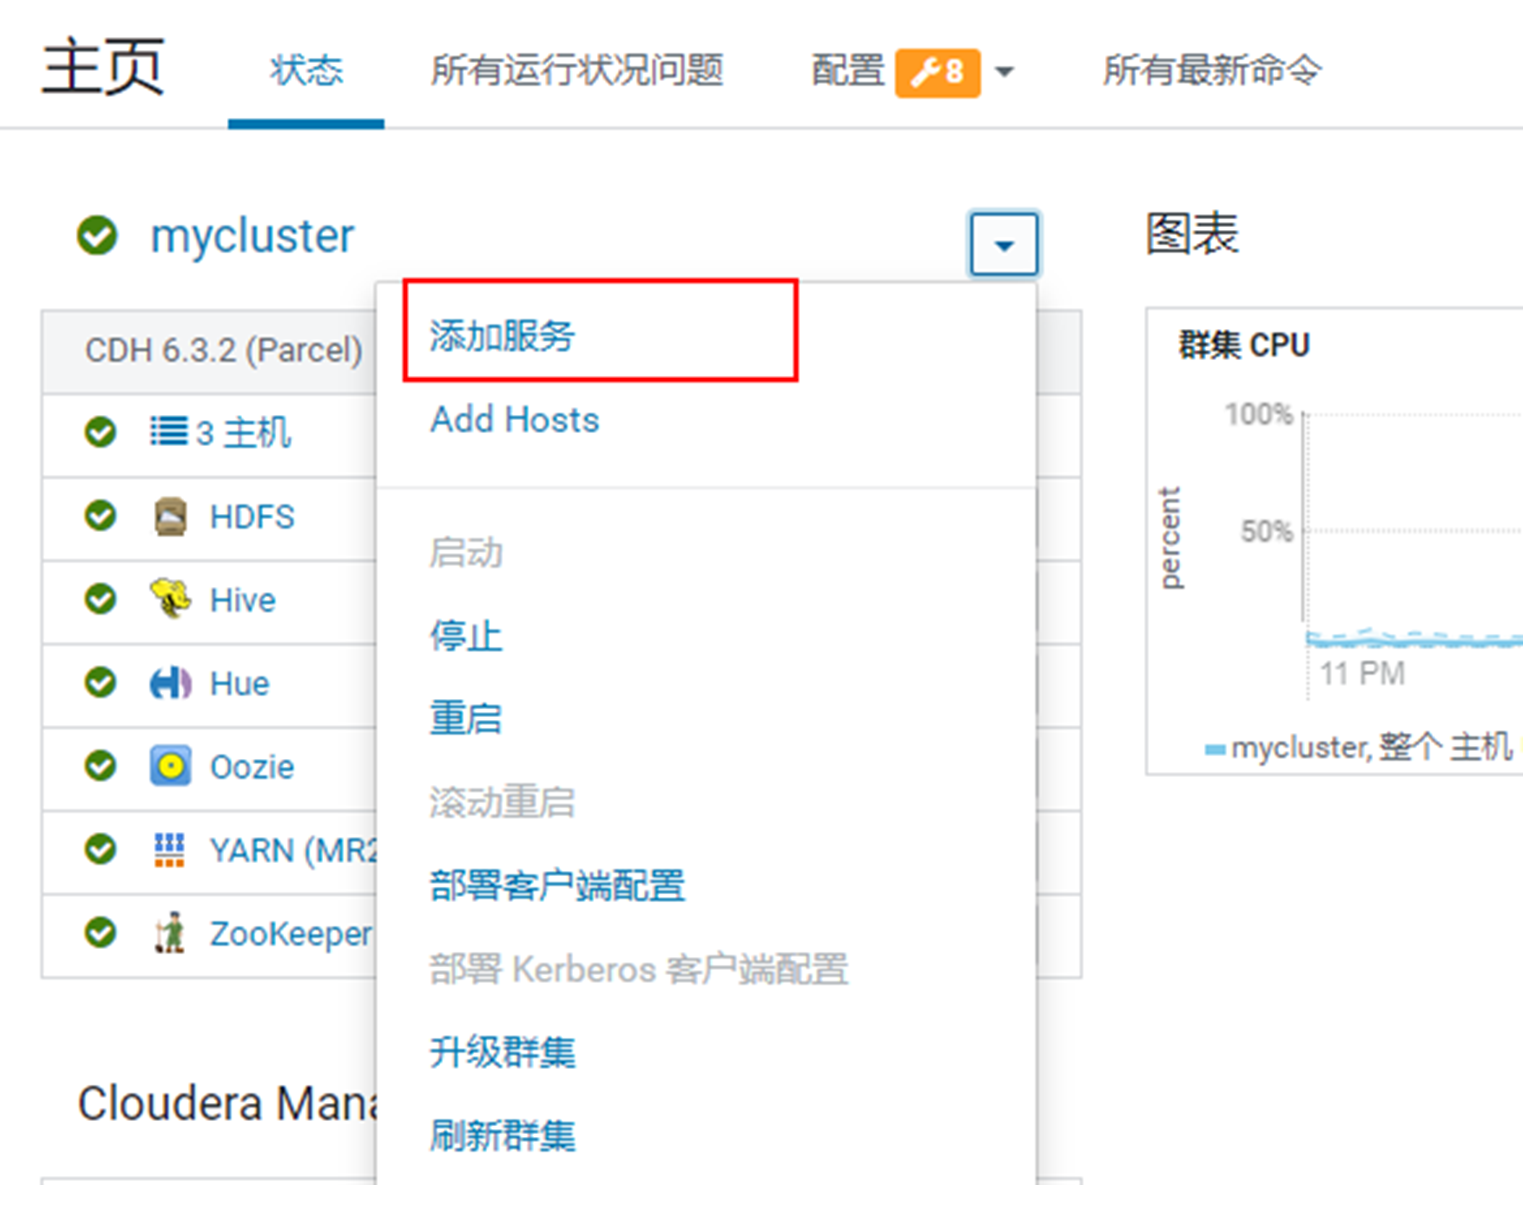Screen dimensions: 1527x1213
Task: Click the hosts list icon beside 3 主机
Action: [168, 432]
